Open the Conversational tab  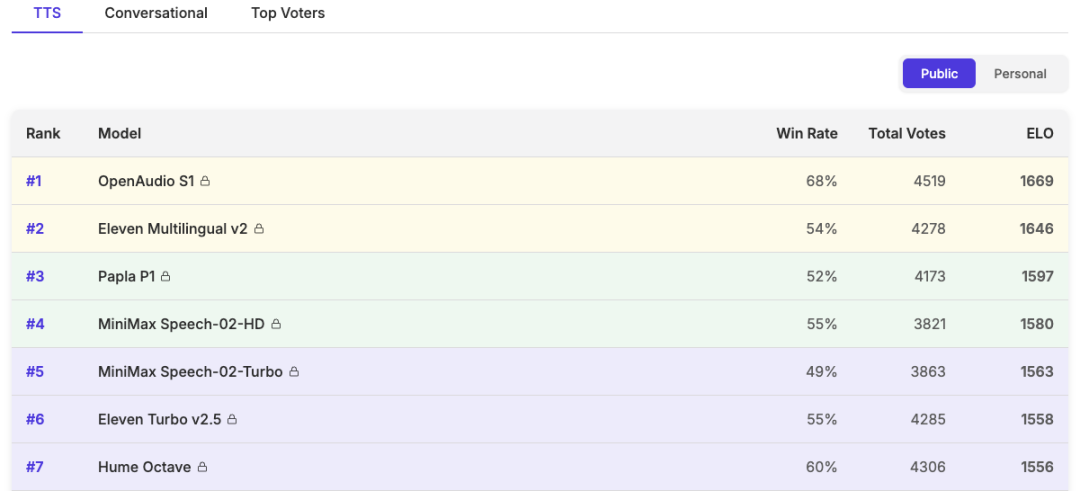pos(156,13)
